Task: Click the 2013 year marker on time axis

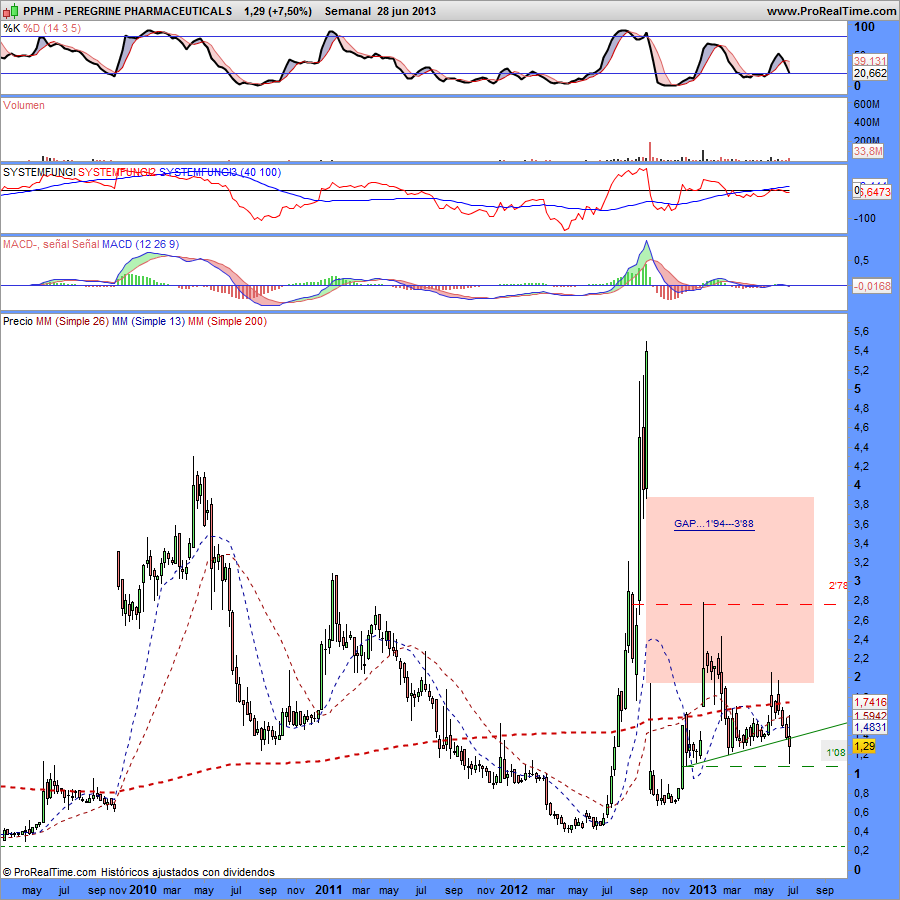Action: (x=703, y=890)
